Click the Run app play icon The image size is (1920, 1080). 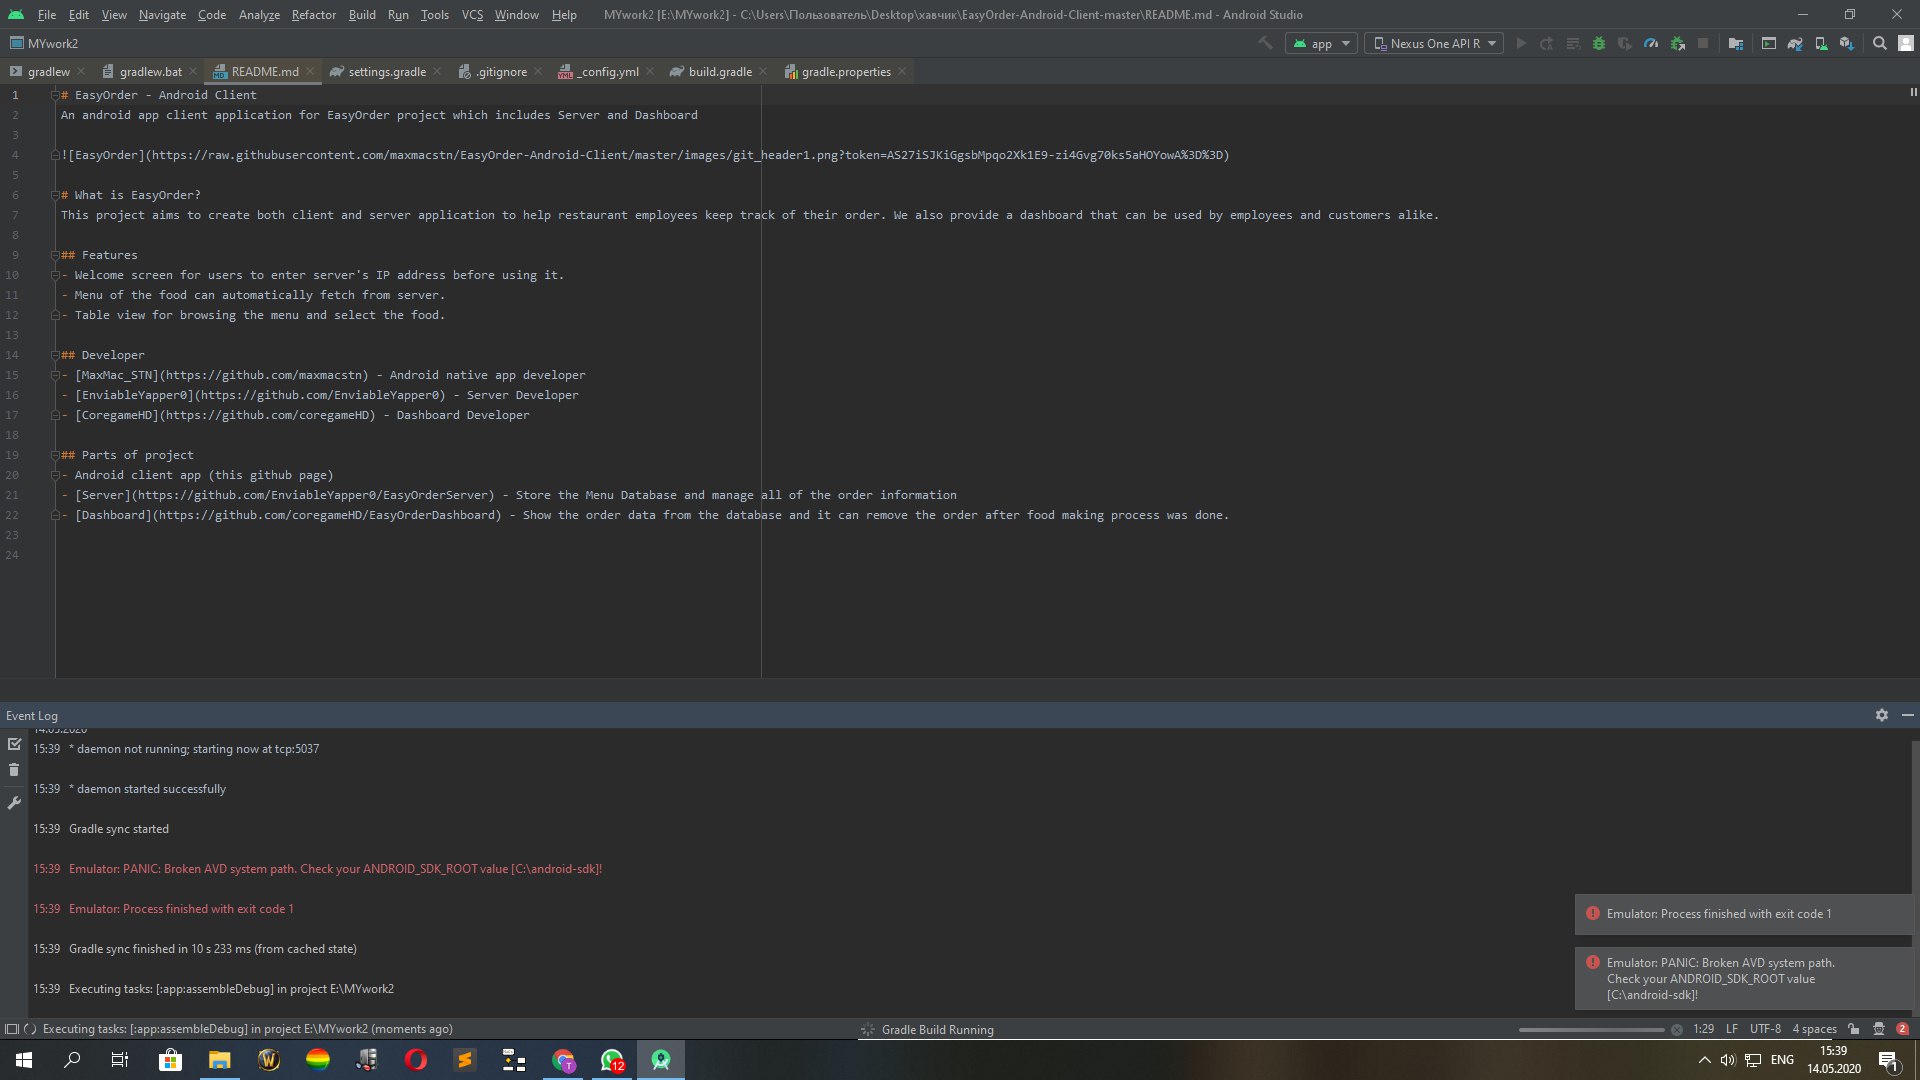click(1521, 43)
